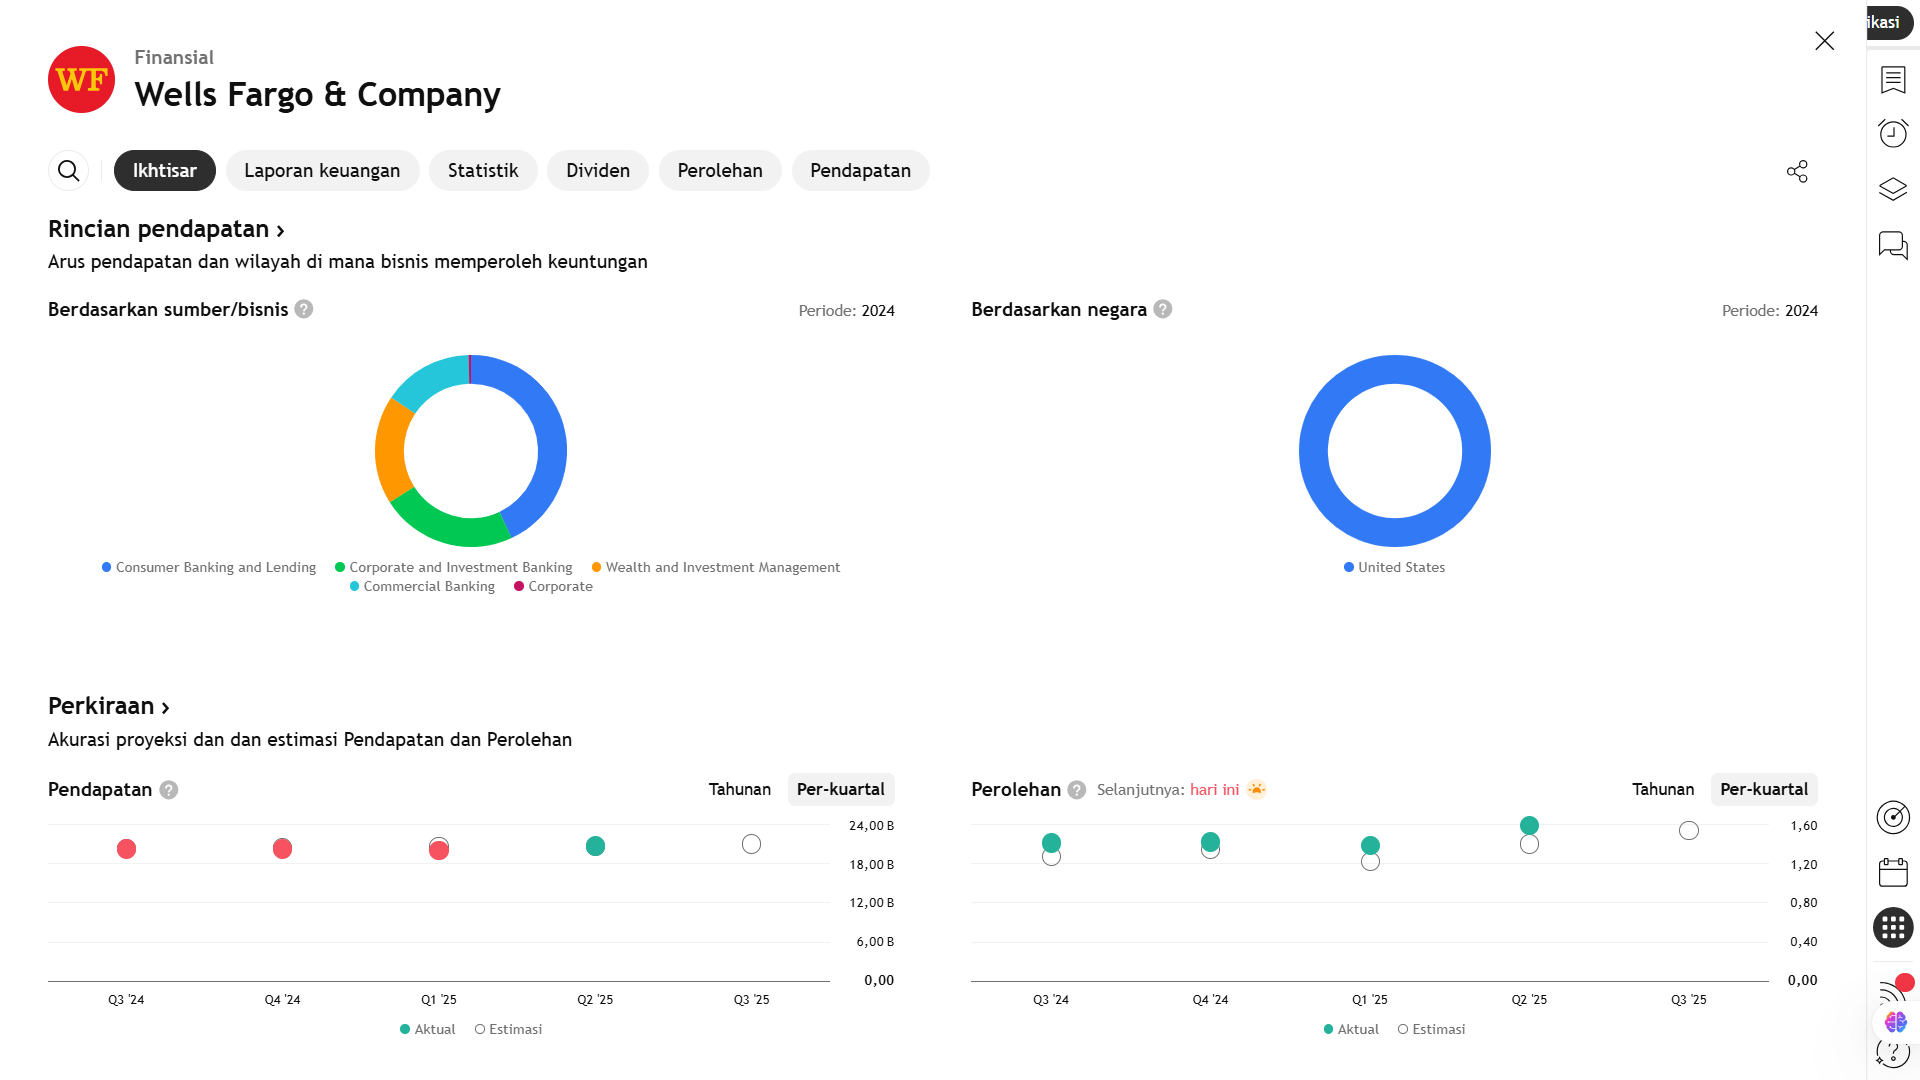1920x1080 pixels.
Task: Close the financial overview dialog
Action: 1824,41
